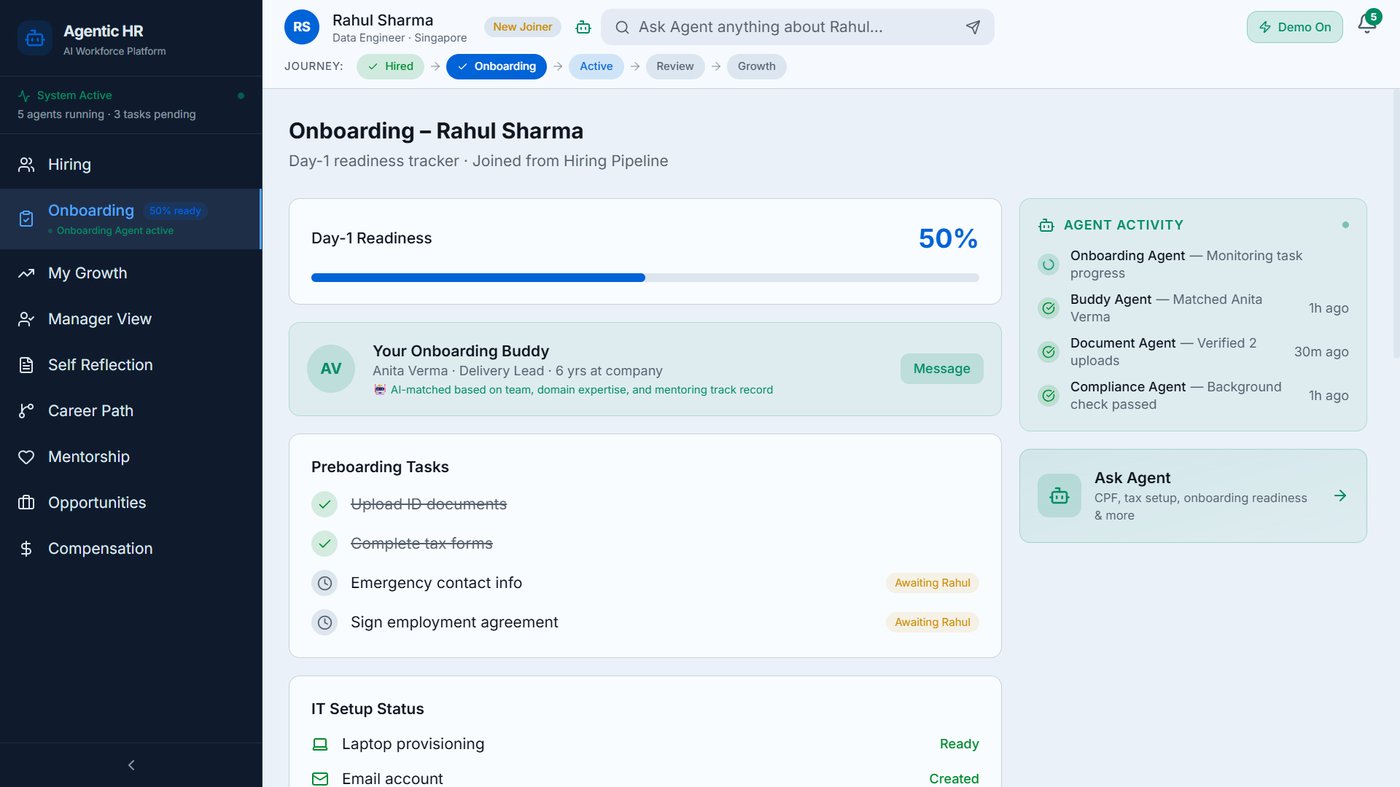Image resolution: width=1400 pixels, height=787 pixels.
Task: Message onboarding buddy Anita Verma
Action: pos(942,369)
